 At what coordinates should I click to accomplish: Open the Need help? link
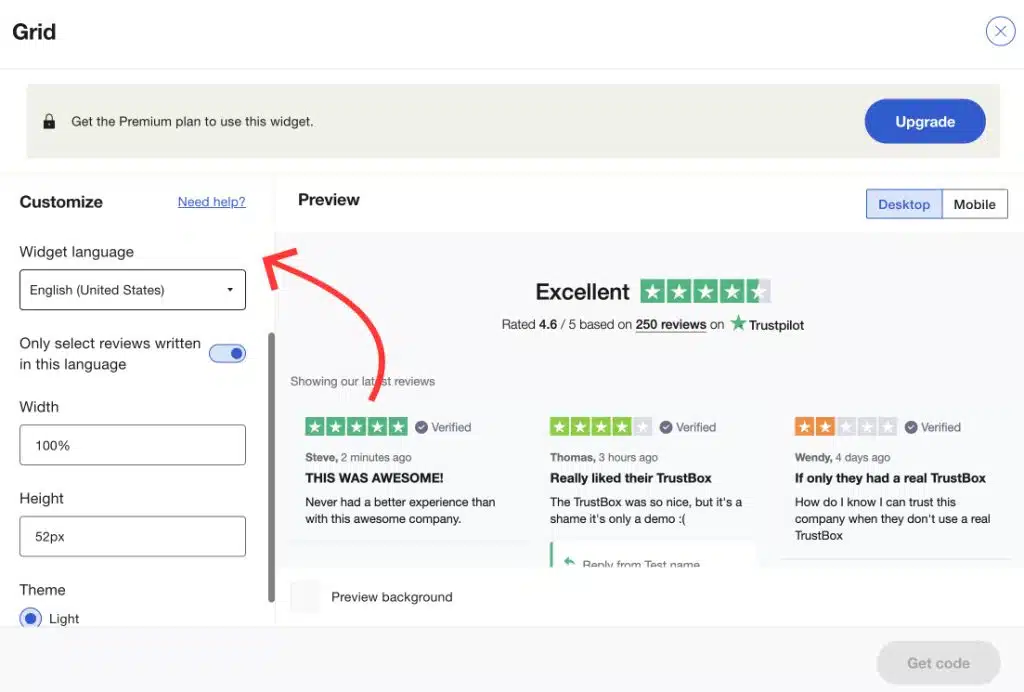point(211,202)
